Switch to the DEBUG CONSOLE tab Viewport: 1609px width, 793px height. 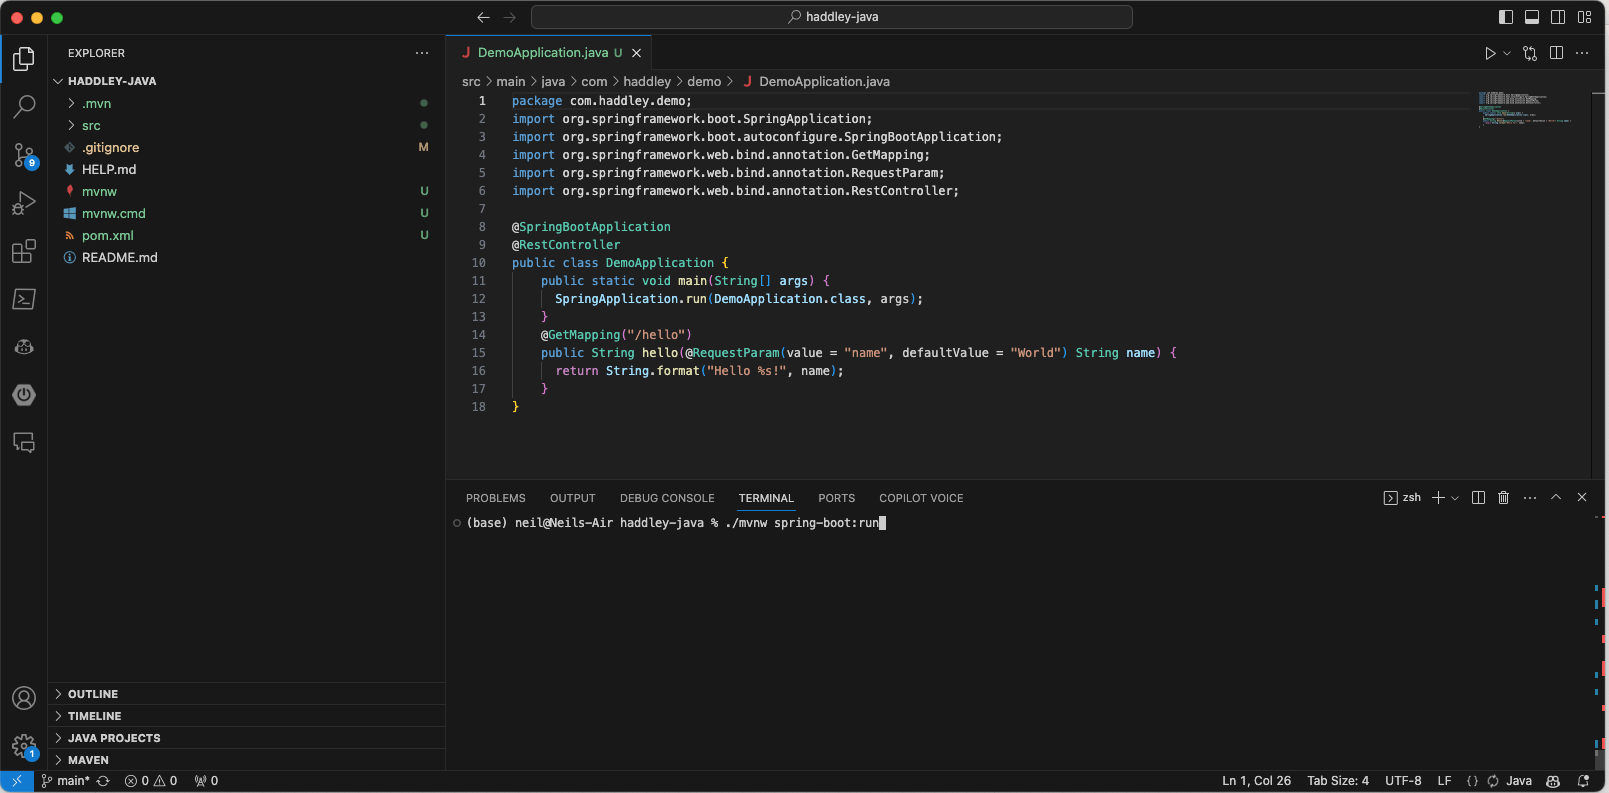[x=667, y=498]
